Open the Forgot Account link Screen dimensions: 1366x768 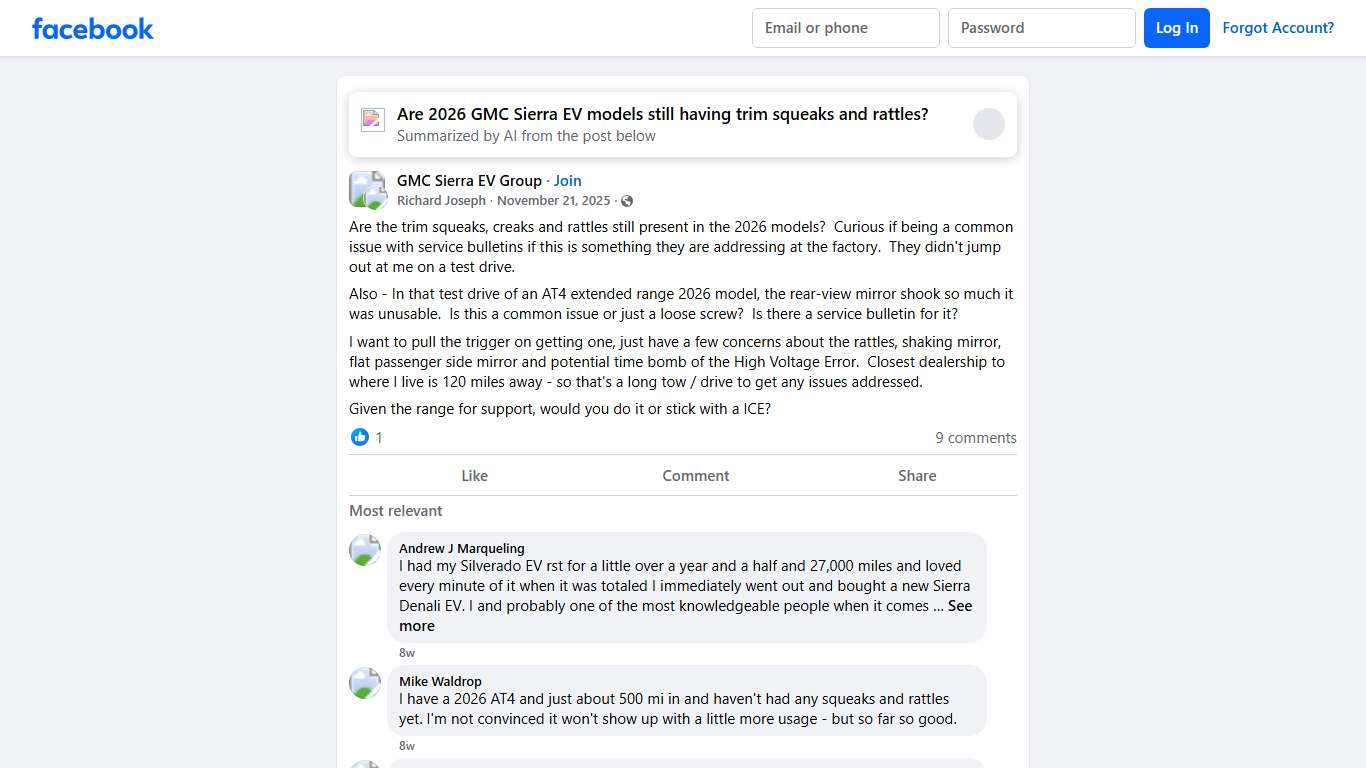point(1278,28)
